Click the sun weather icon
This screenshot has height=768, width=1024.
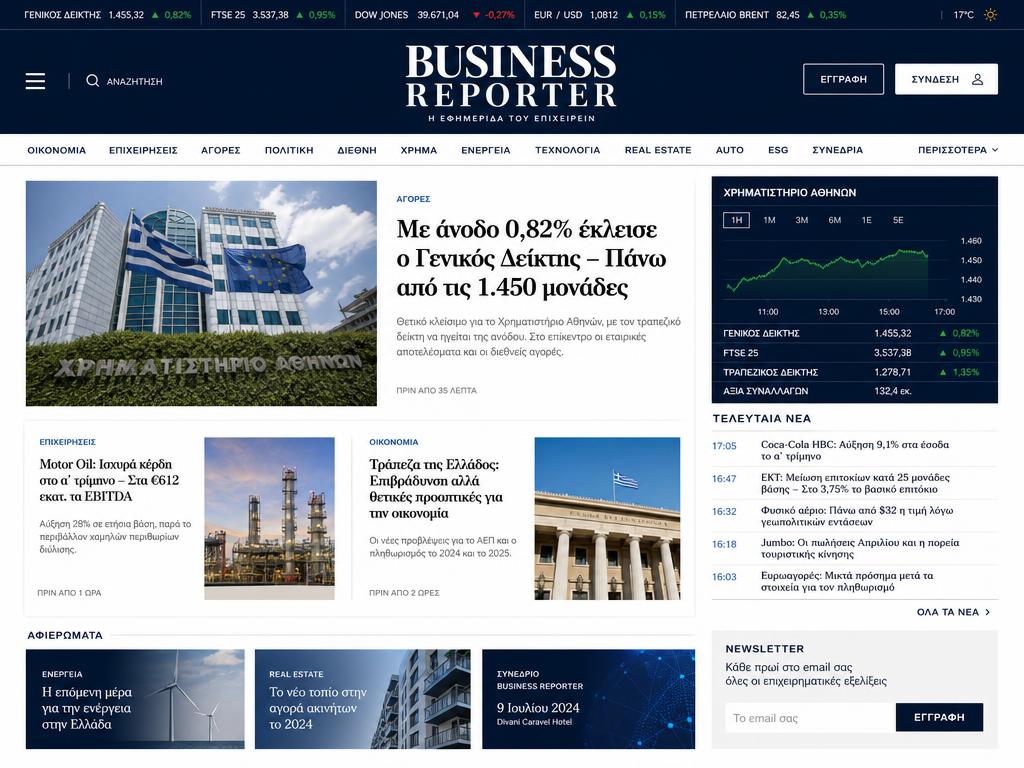(990, 14)
